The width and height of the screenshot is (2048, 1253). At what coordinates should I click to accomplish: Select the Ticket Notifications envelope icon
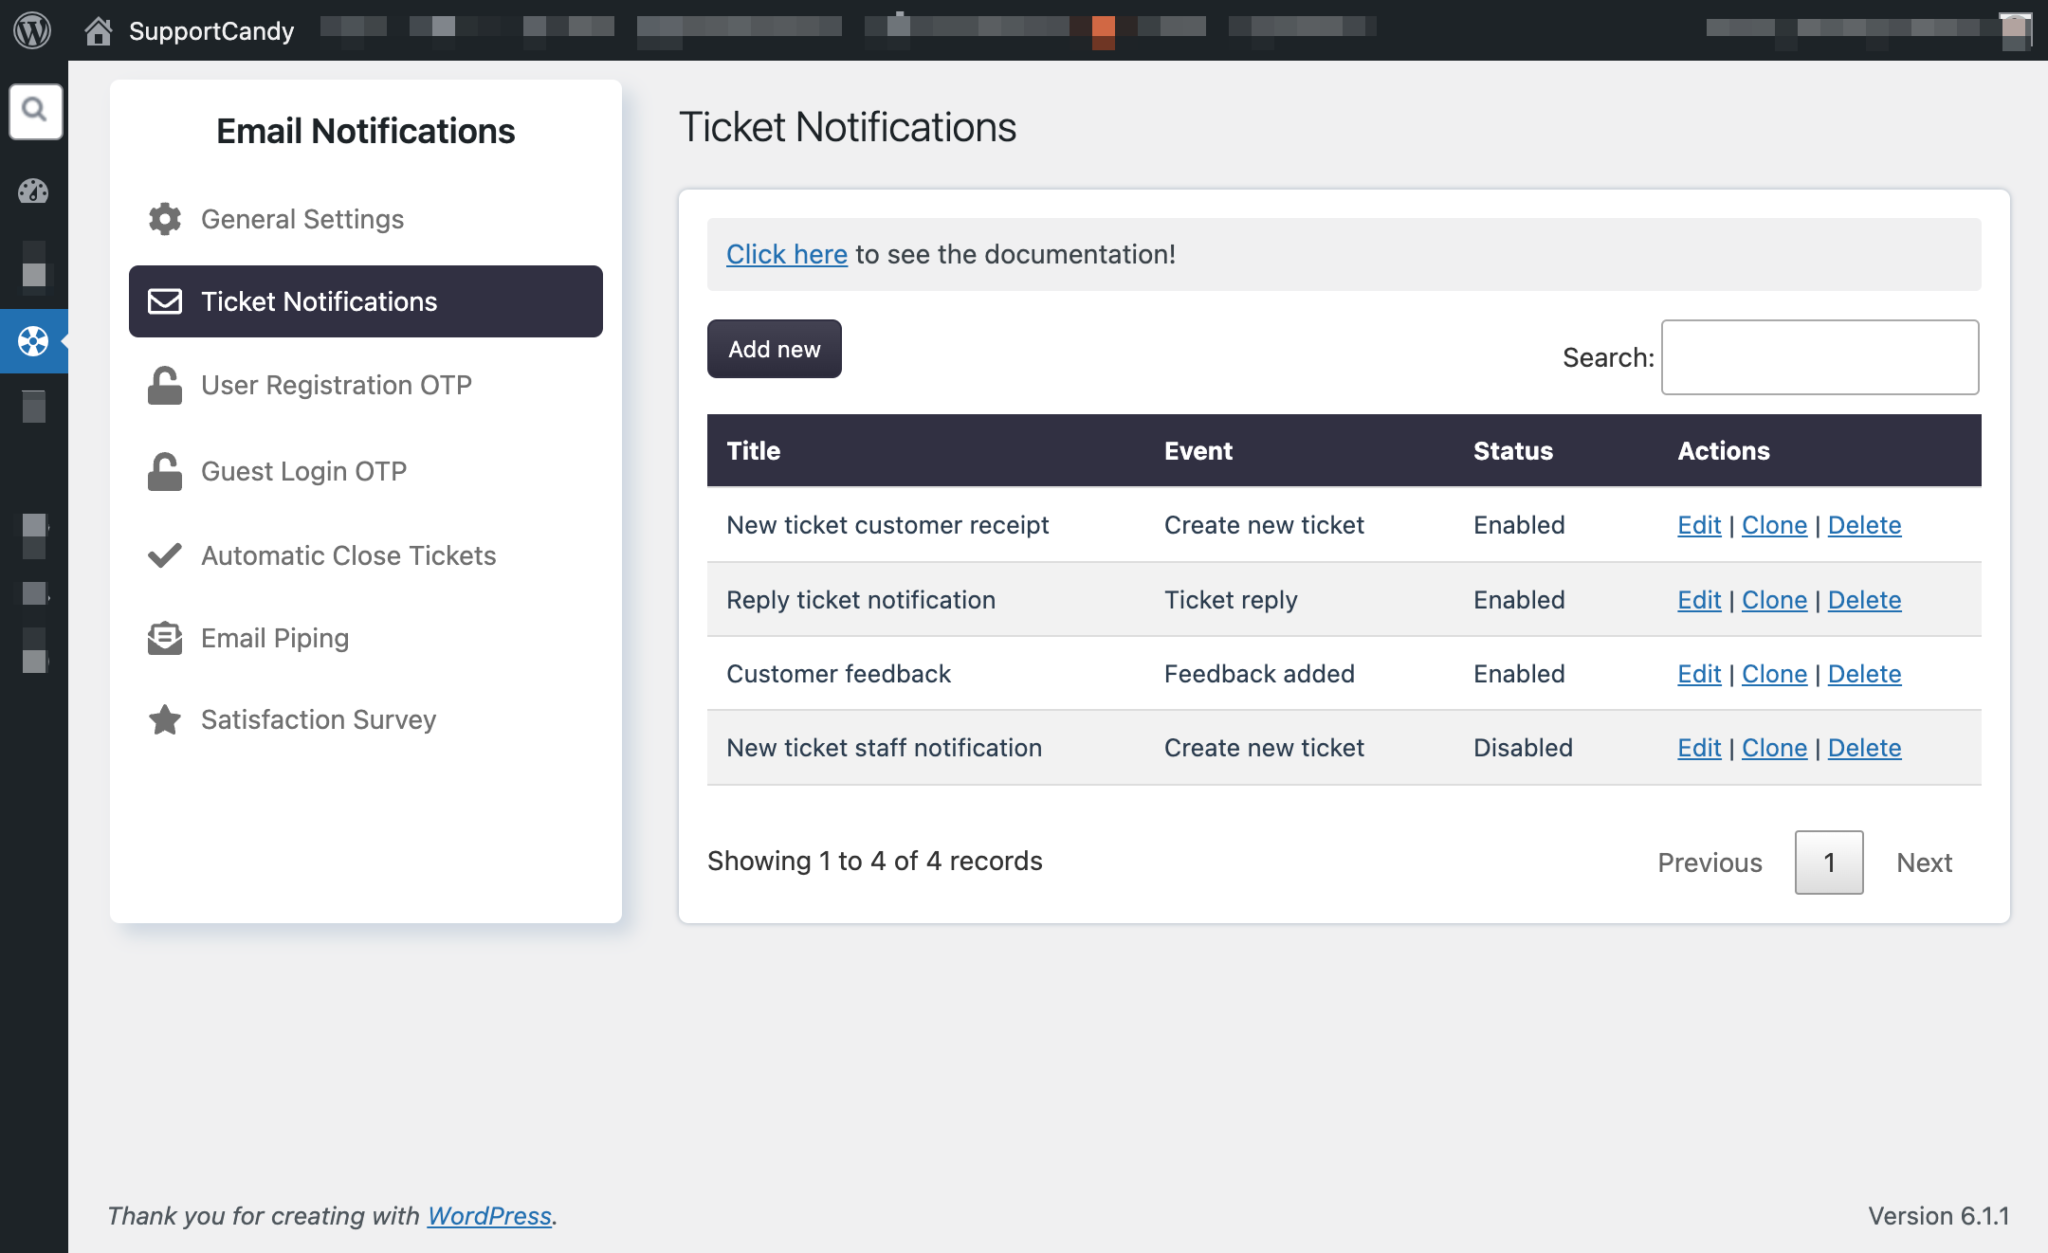point(165,301)
